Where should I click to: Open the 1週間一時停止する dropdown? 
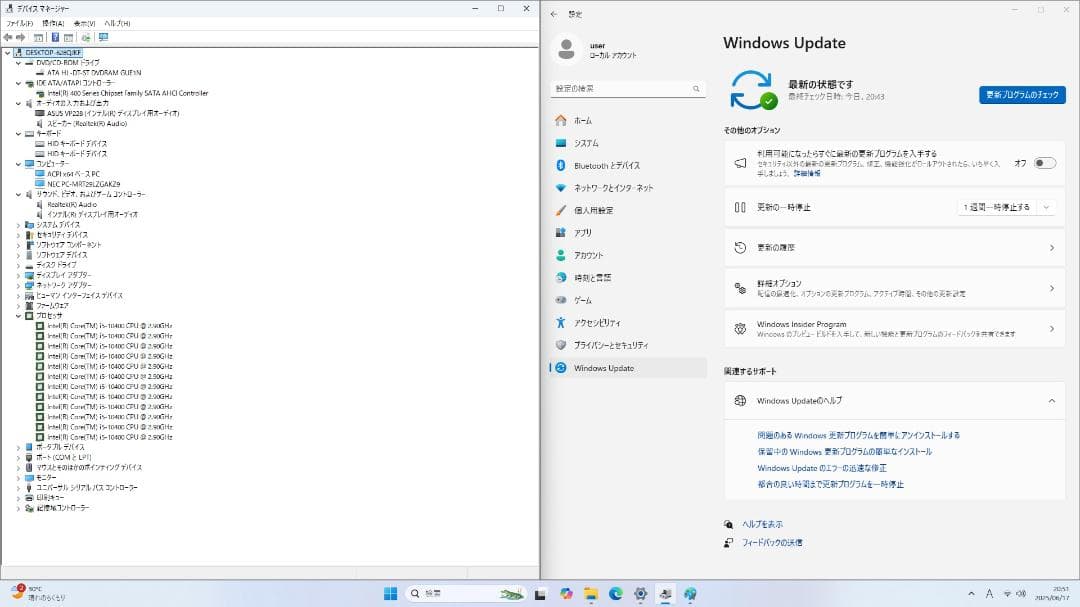1005,206
